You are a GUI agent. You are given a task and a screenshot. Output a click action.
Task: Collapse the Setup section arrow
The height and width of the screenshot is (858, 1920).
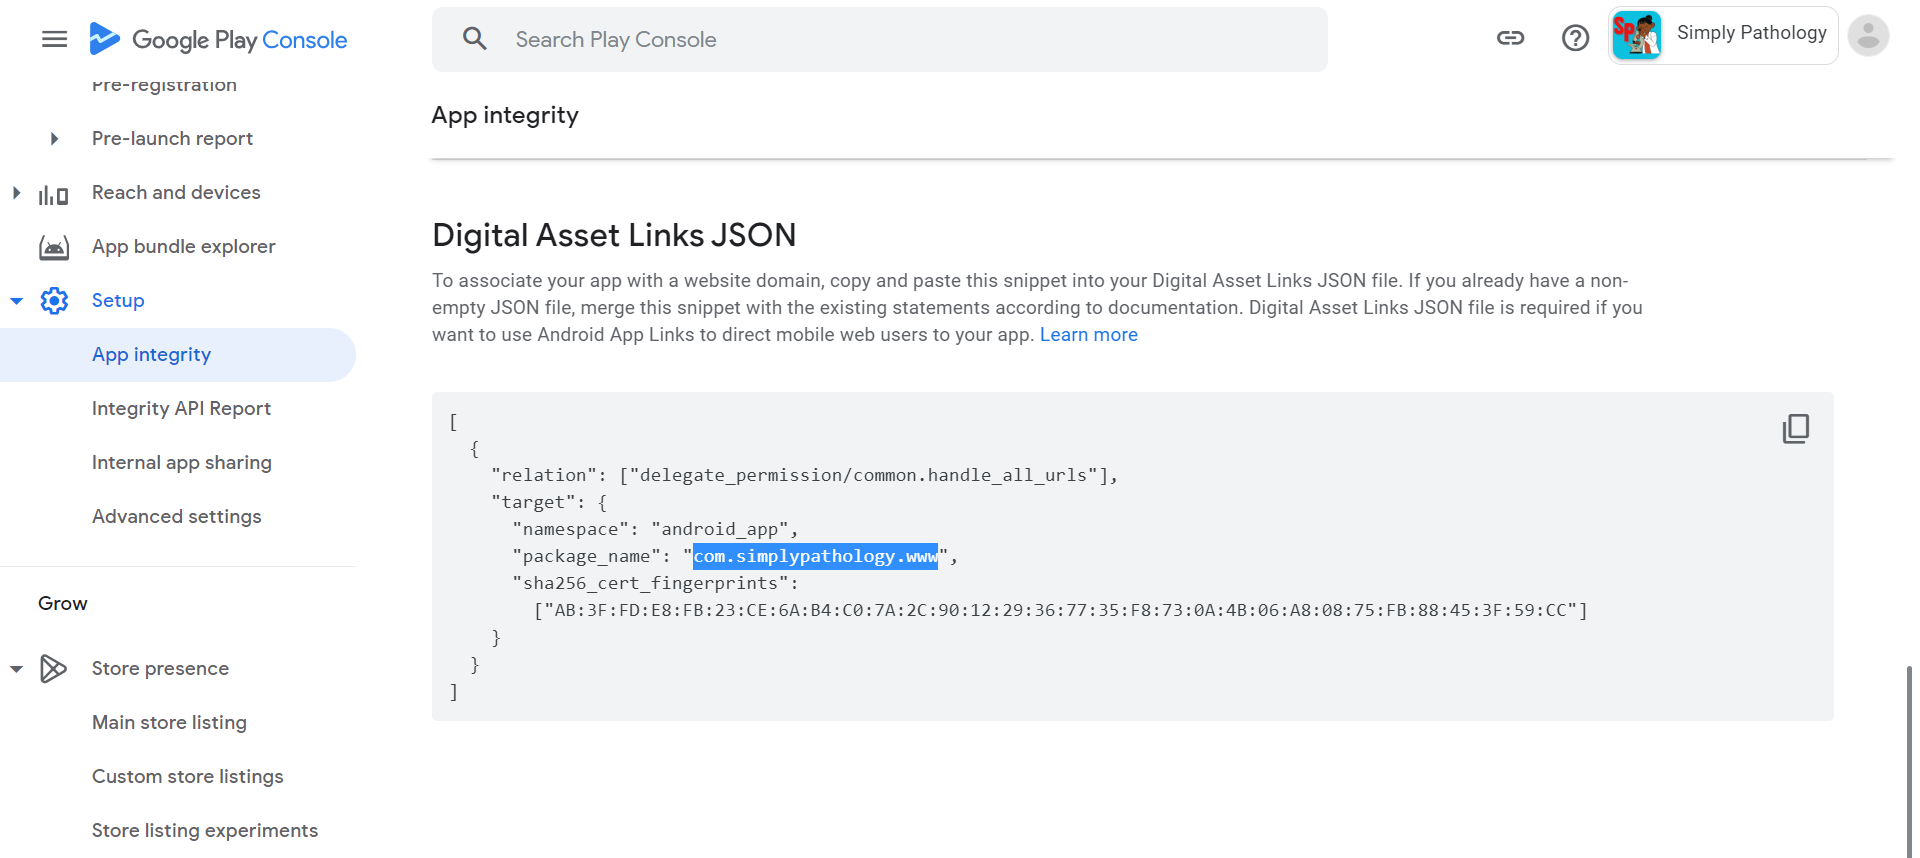pyautogui.click(x=16, y=300)
